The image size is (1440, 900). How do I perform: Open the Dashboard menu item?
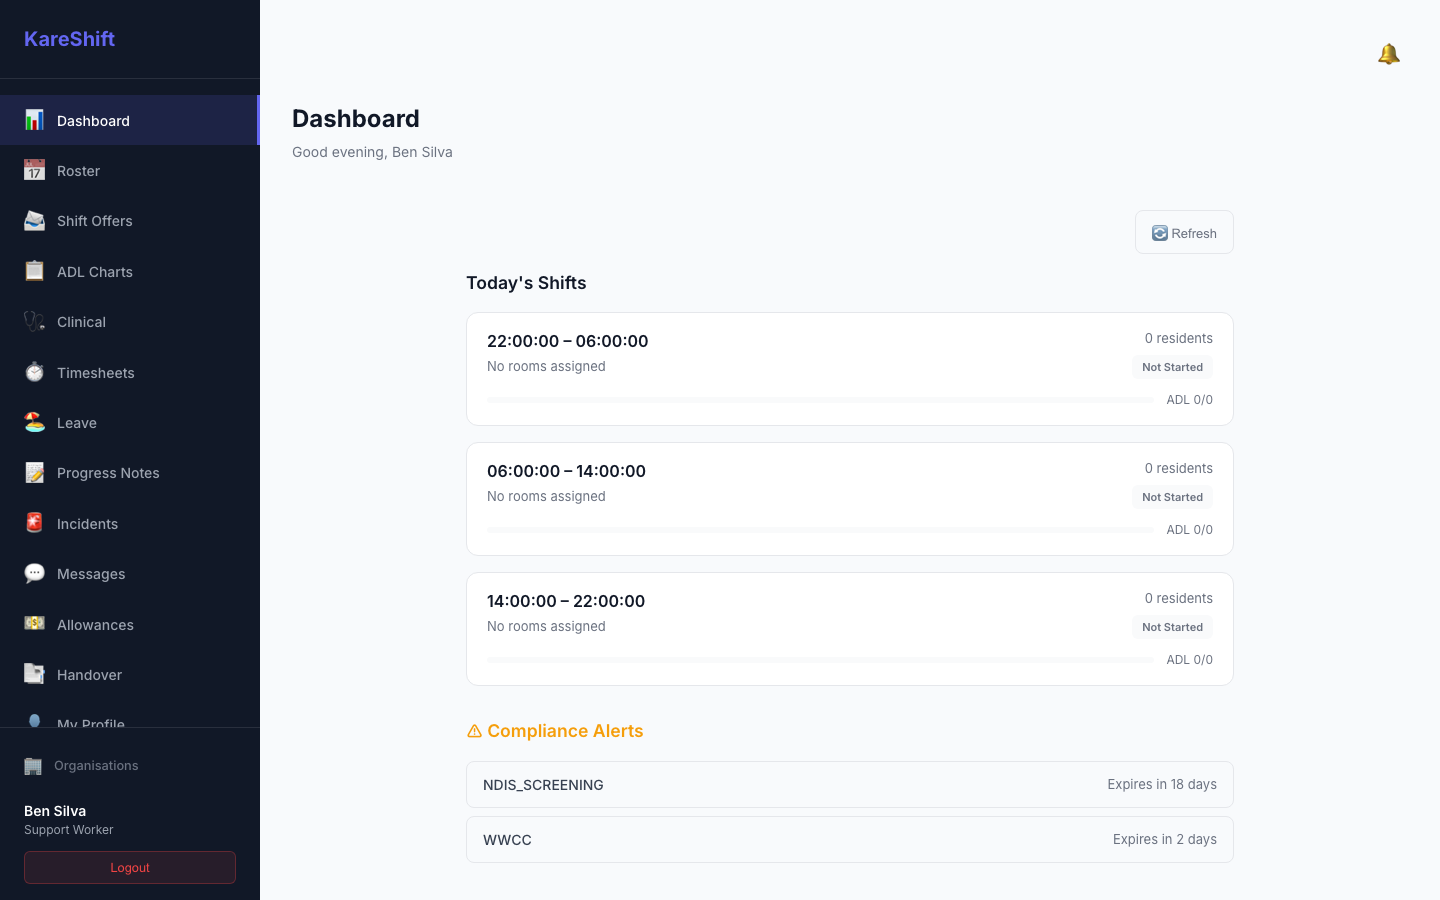point(130,120)
